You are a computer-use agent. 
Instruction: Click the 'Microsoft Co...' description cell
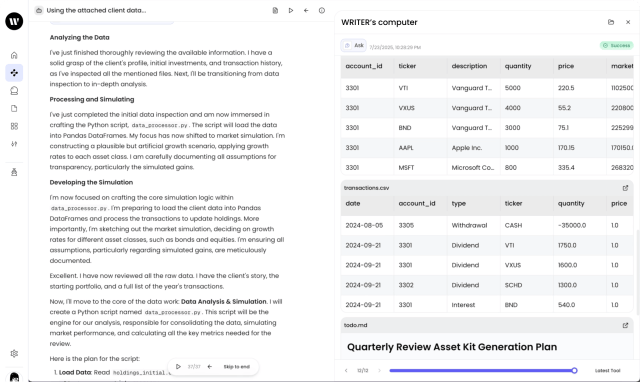[x=473, y=168]
